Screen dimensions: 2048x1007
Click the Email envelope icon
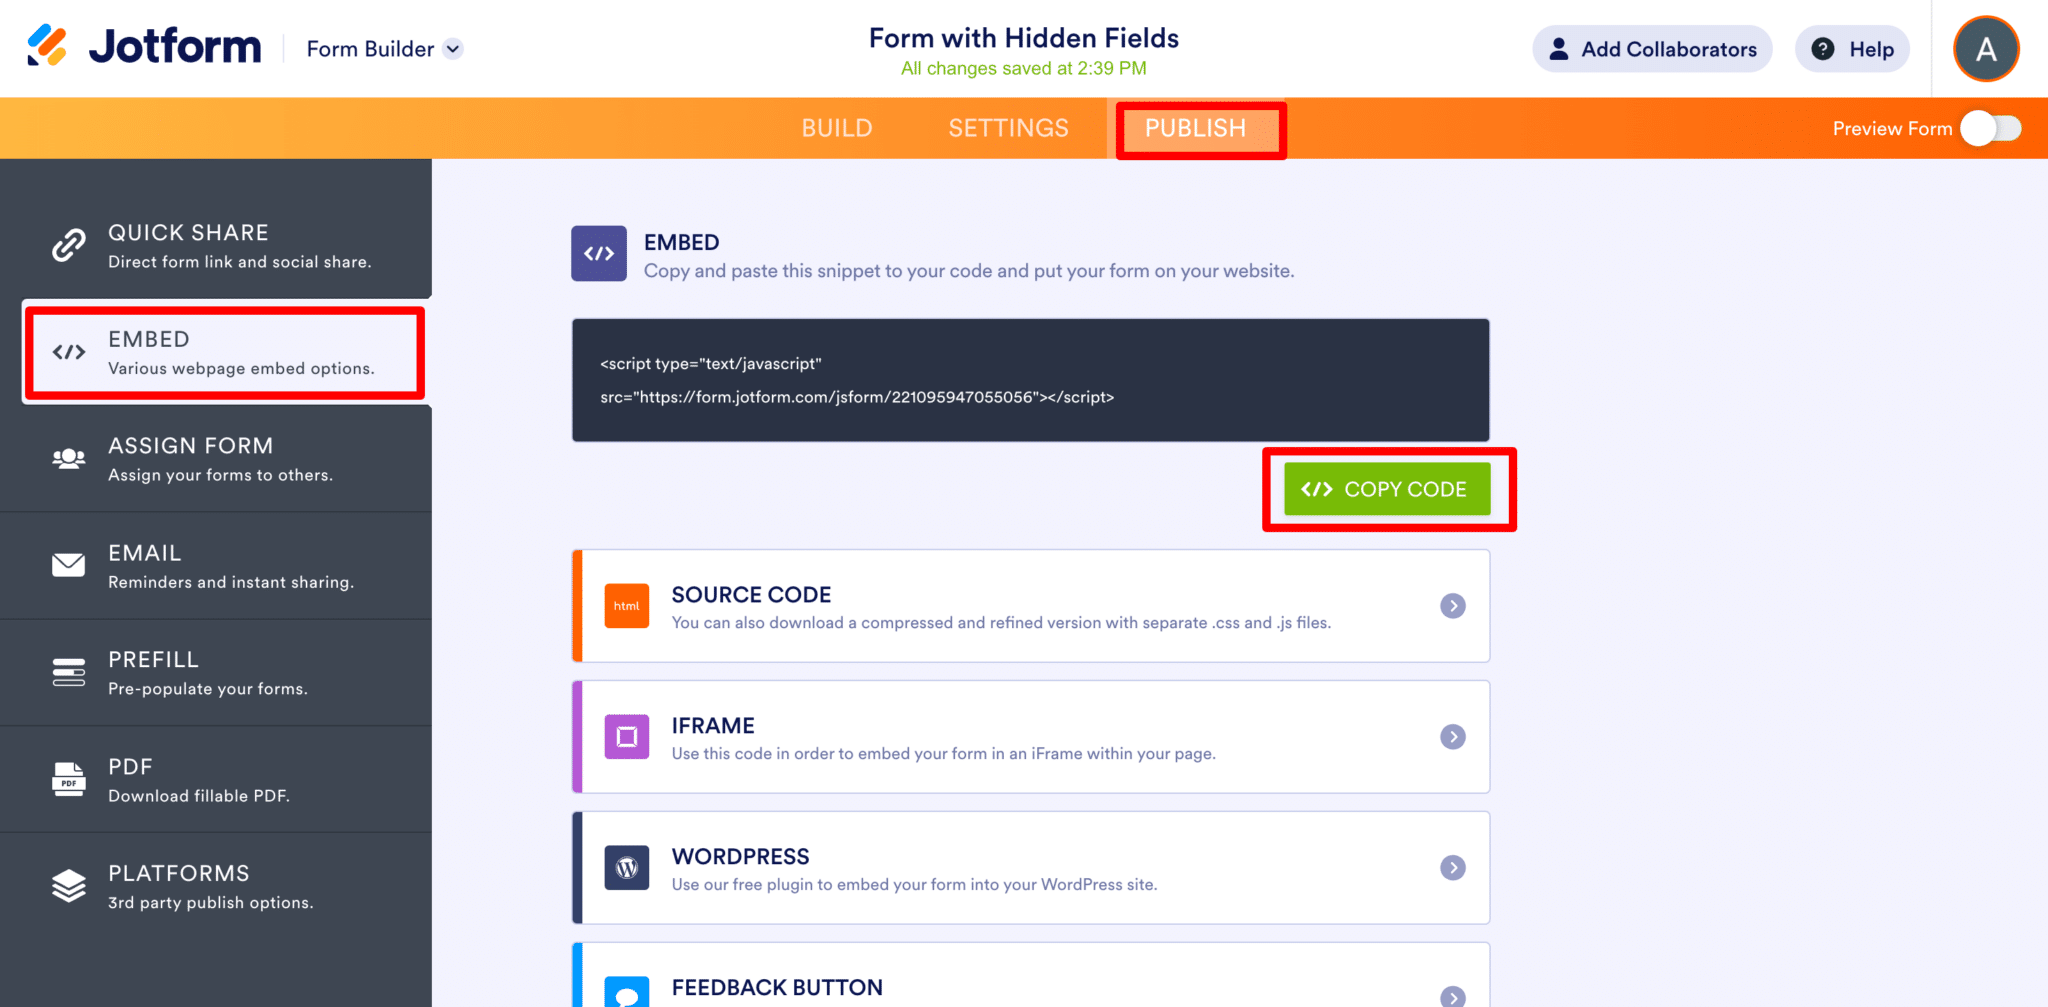pyautogui.click(x=68, y=565)
